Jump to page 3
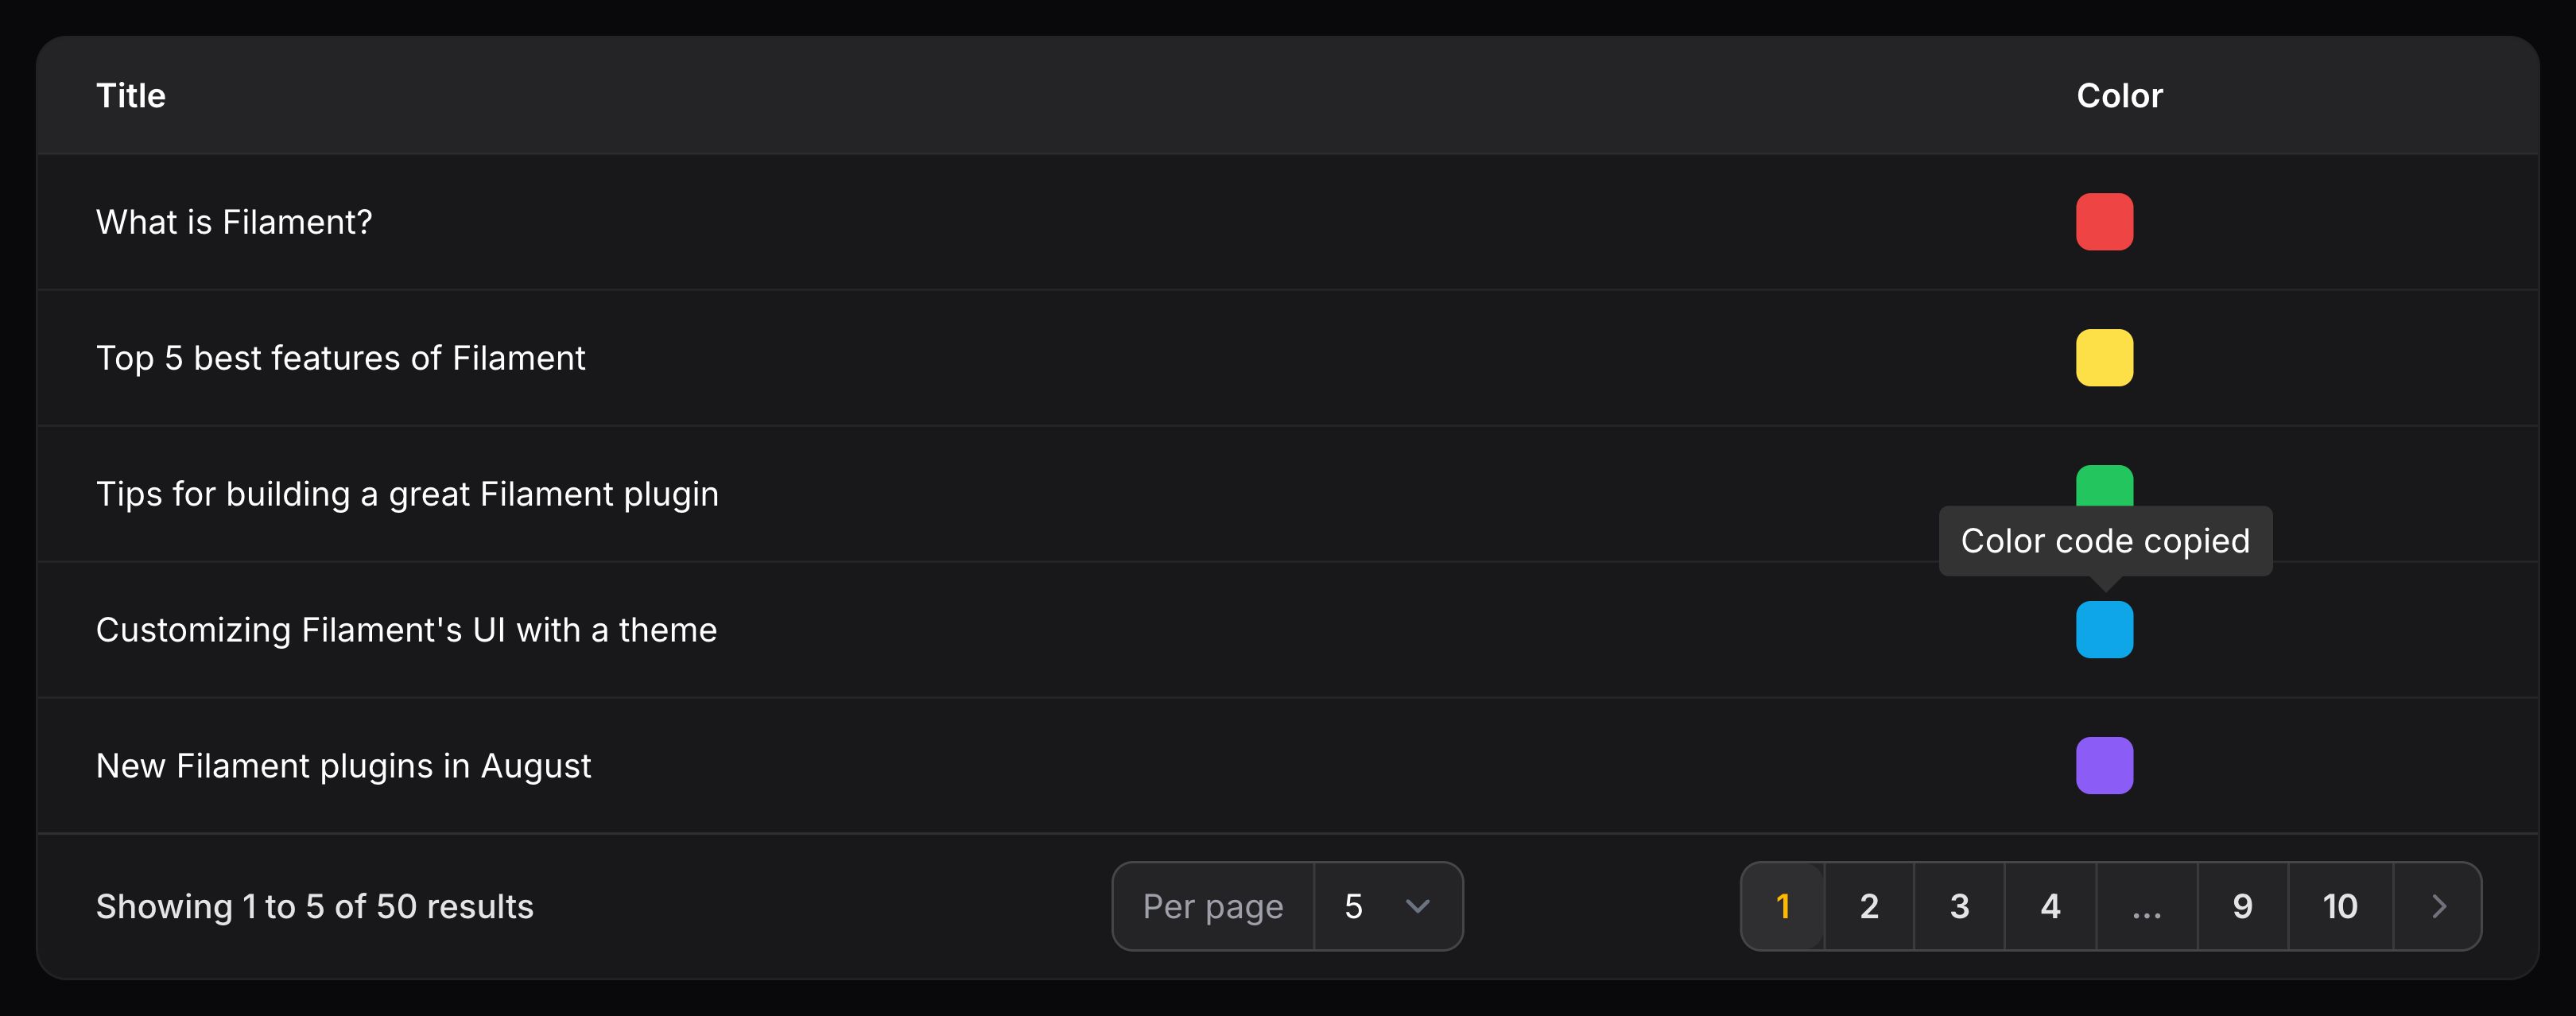 point(1959,906)
